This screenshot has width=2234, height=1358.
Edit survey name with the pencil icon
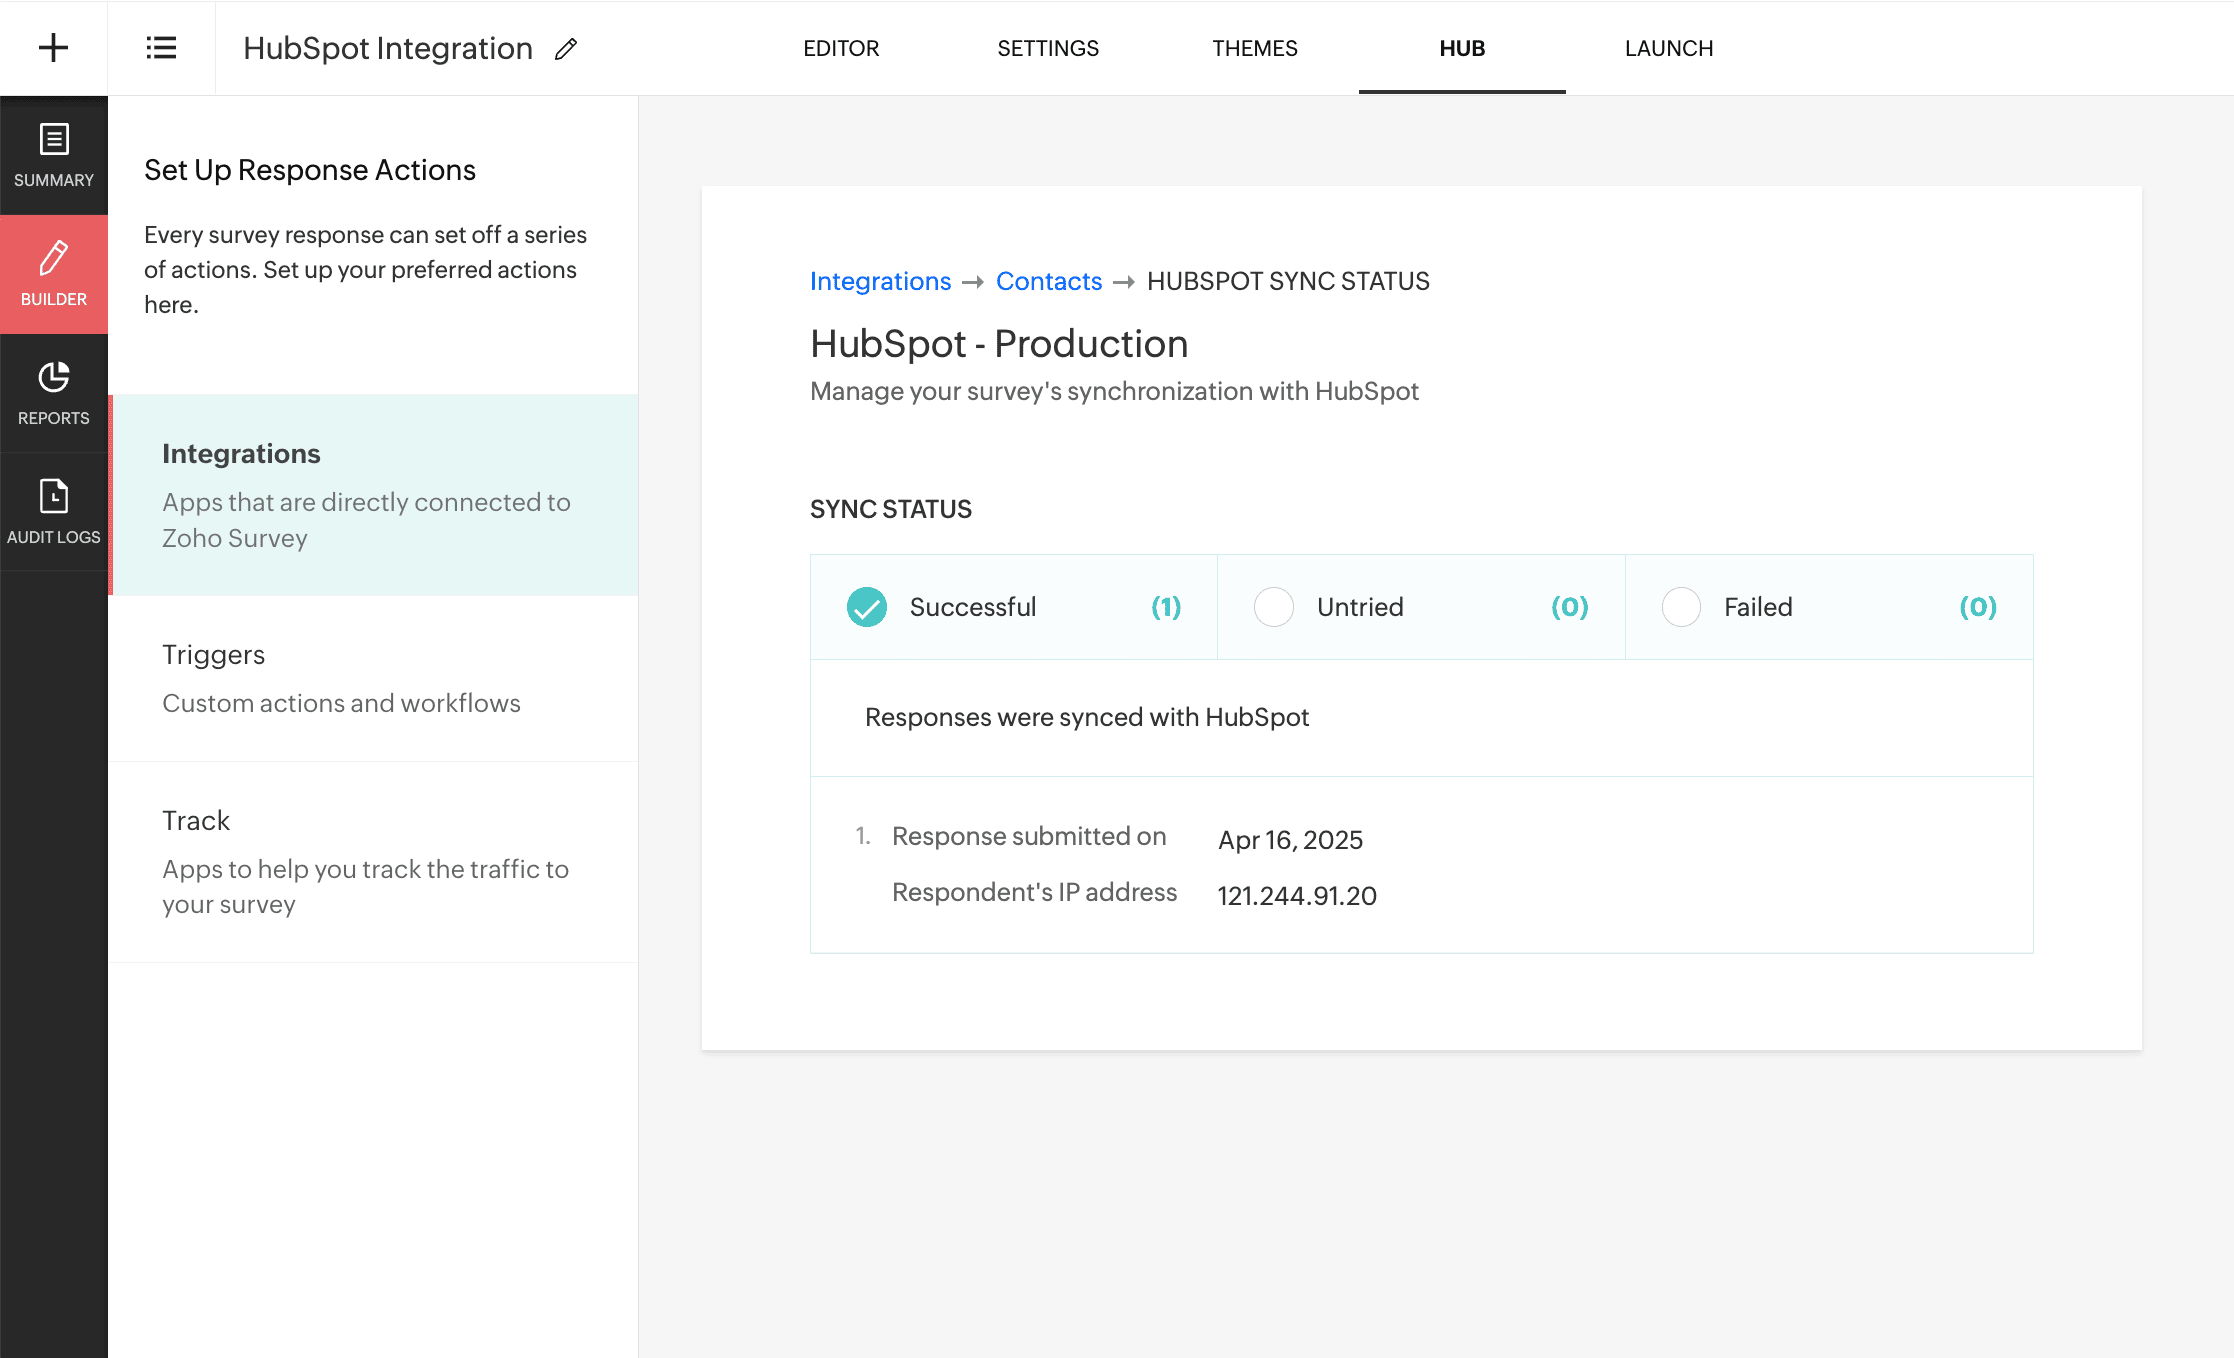click(566, 49)
